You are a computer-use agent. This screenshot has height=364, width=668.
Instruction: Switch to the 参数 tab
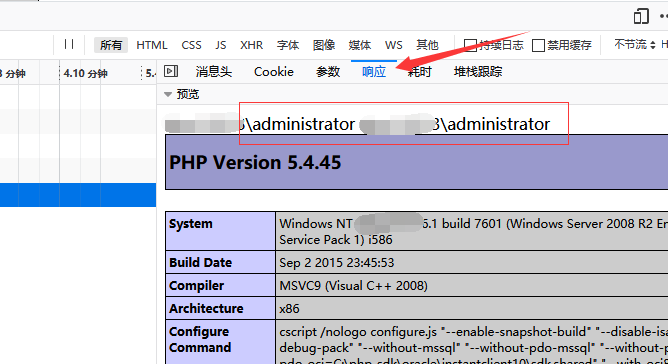pyautogui.click(x=328, y=72)
